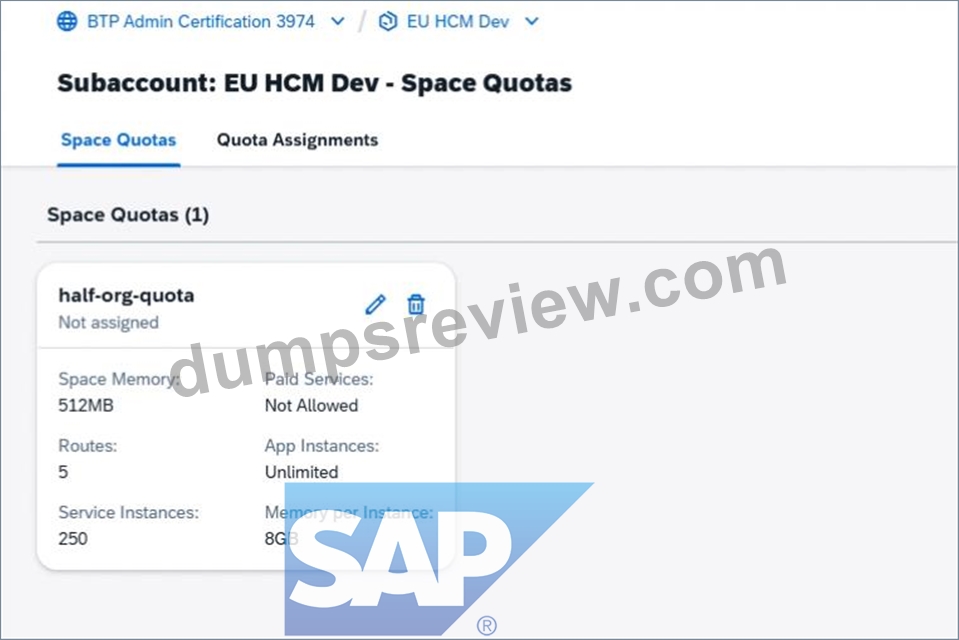Select the Space Quotas tab
The image size is (959, 640).
pos(118,140)
